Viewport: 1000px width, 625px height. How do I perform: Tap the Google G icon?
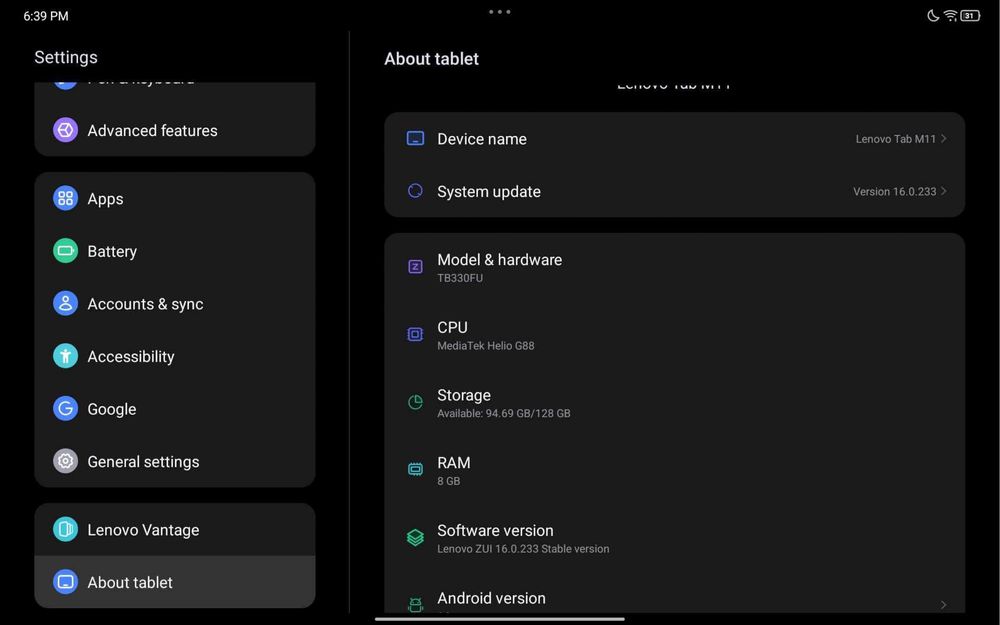pos(65,408)
